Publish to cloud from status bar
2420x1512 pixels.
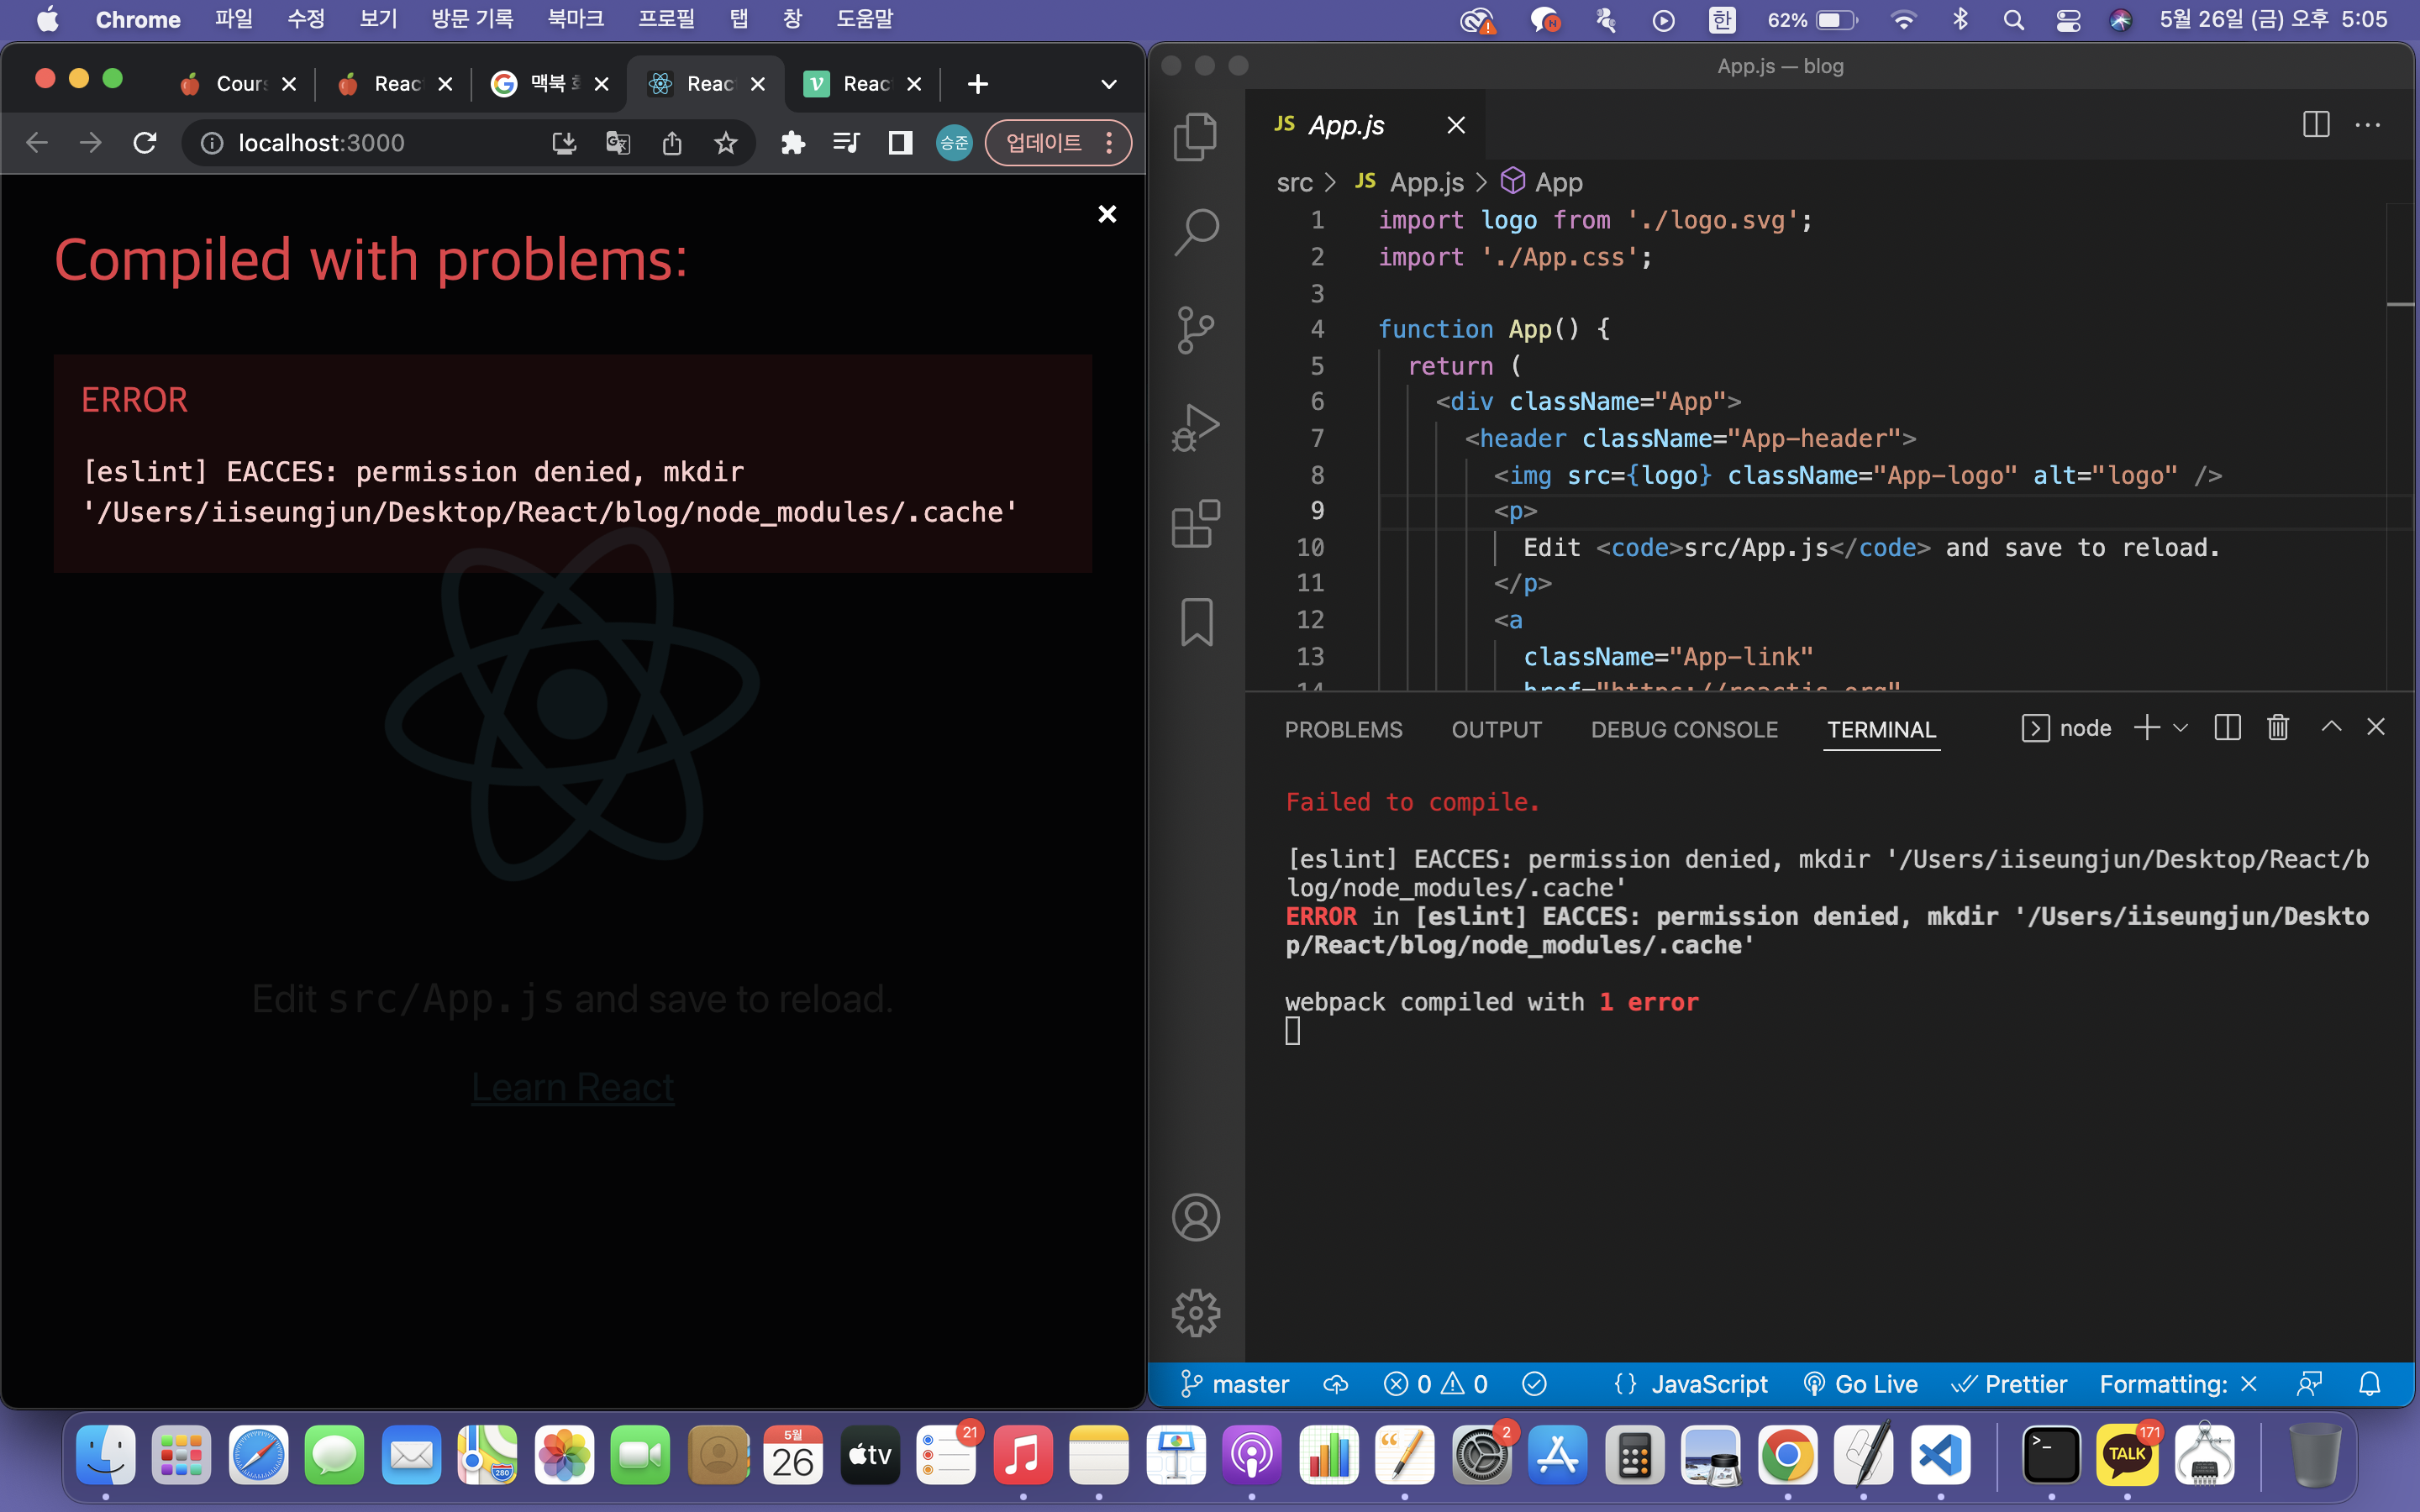click(x=1335, y=1384)
